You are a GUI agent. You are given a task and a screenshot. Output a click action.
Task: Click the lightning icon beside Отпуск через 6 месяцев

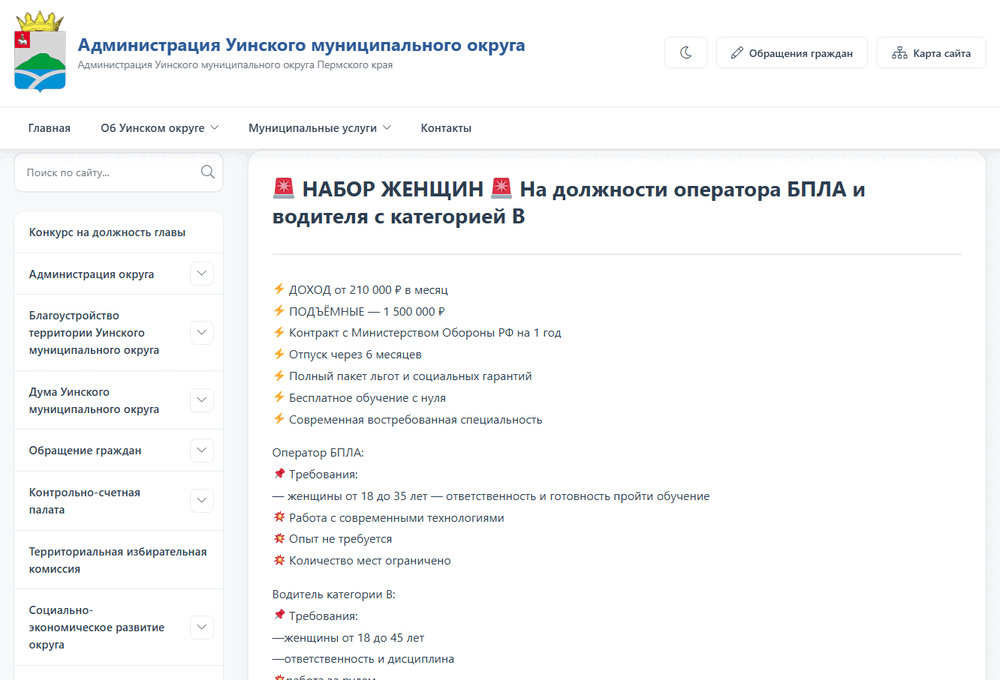coord(279,354)
